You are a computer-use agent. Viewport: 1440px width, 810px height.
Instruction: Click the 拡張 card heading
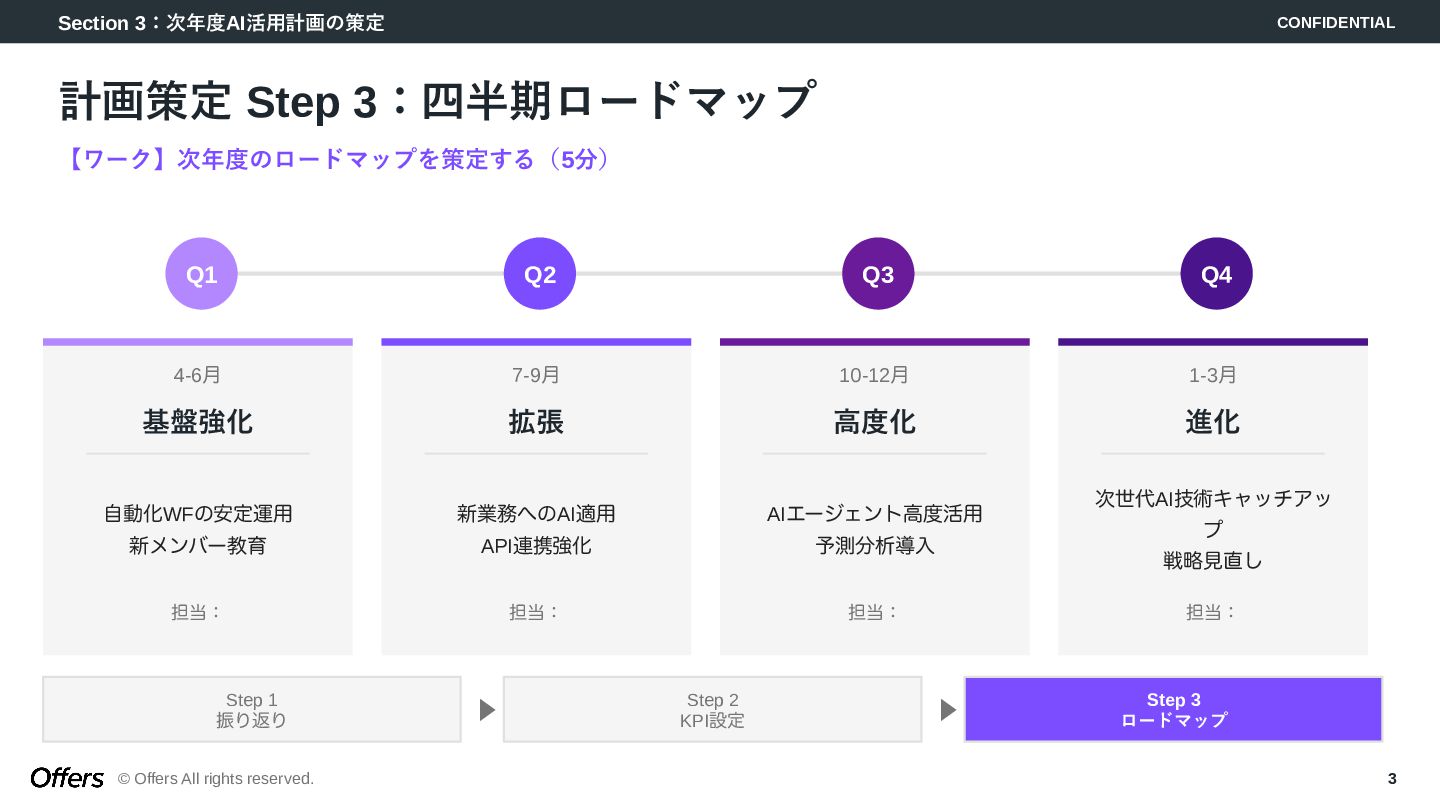[x=536, y=422]
